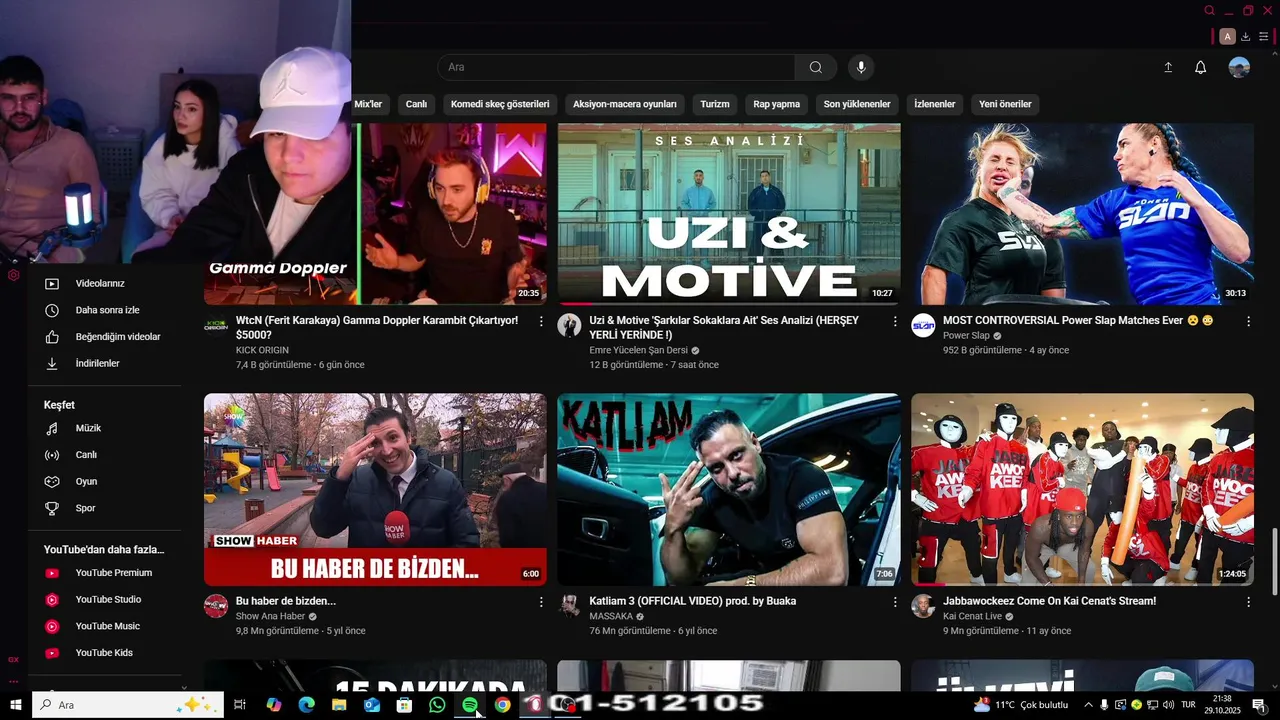Viewport: 1280px width, 720px height.
Task: Open options menu for Bu haber de bizden video
Action: 541,602
